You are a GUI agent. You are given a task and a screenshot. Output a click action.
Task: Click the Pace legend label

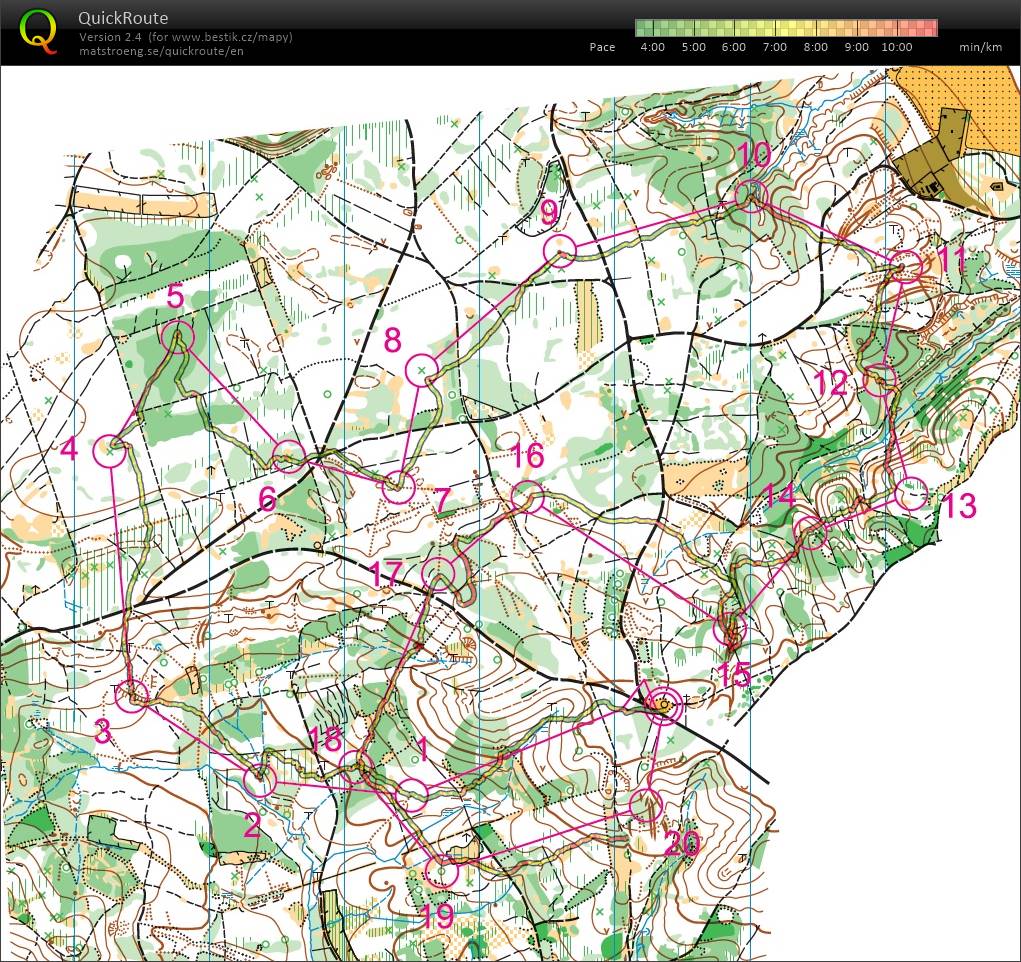[602, 47]
